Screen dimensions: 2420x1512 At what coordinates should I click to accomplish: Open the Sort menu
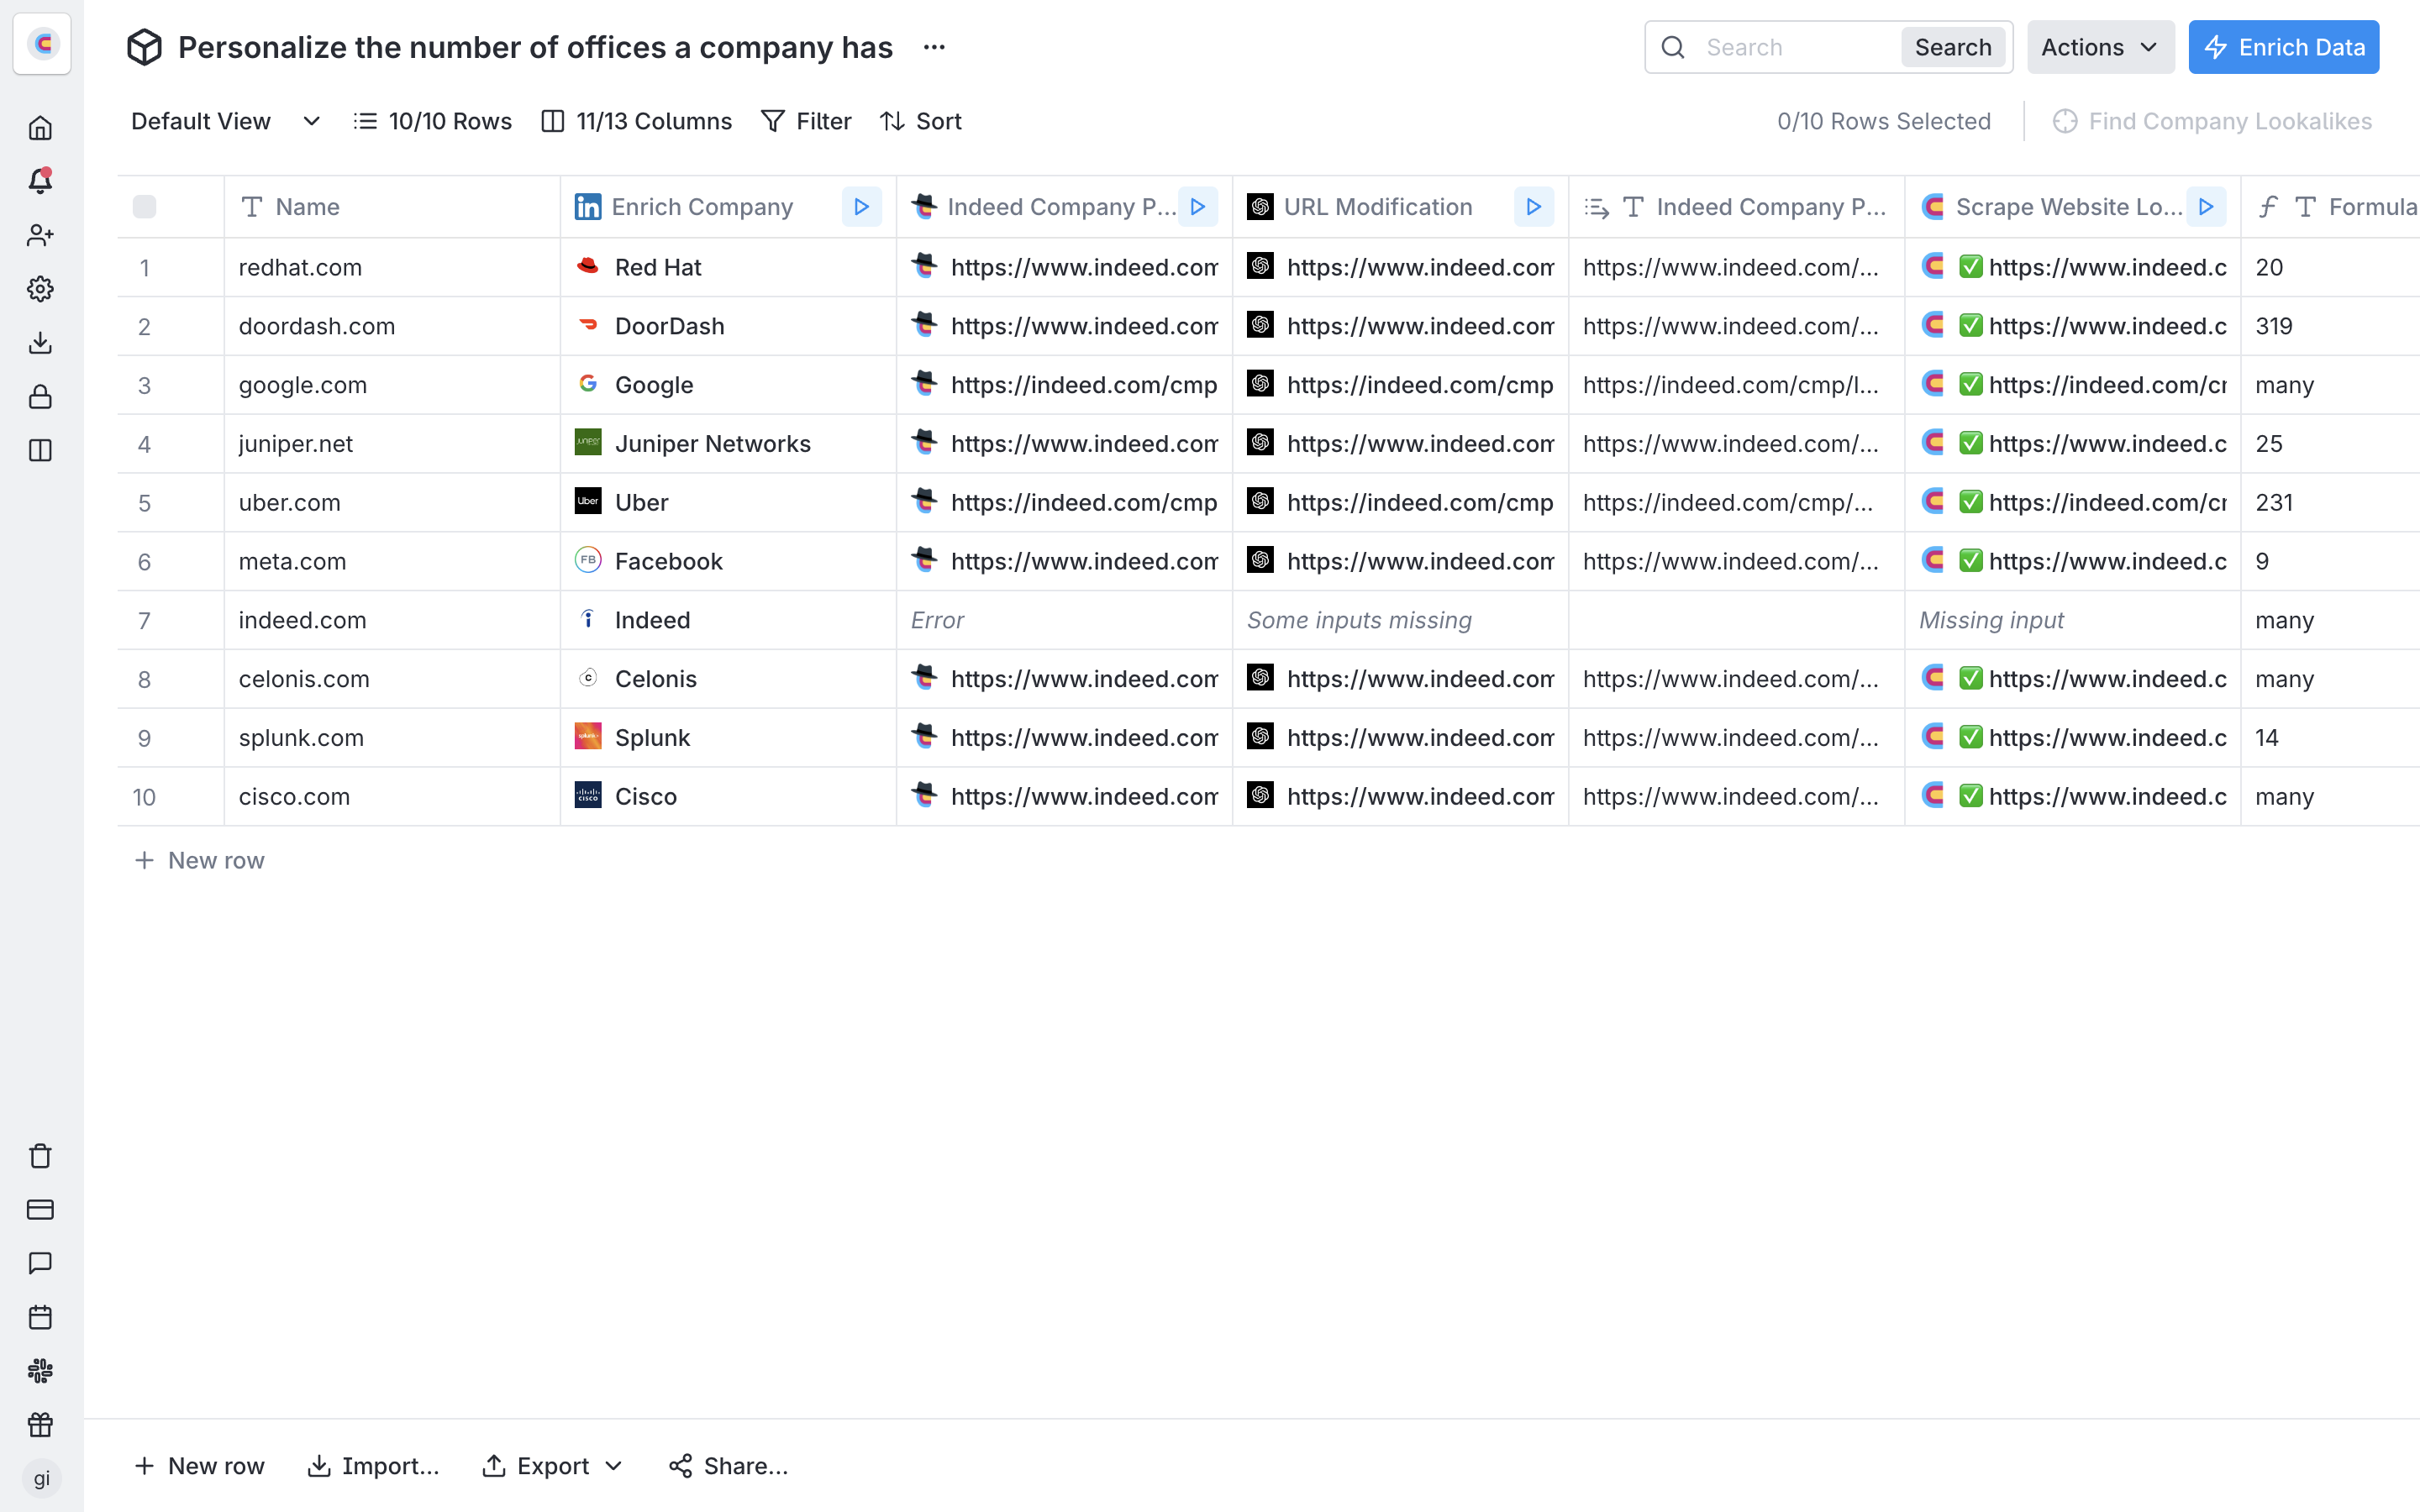(x=921, y=121)
